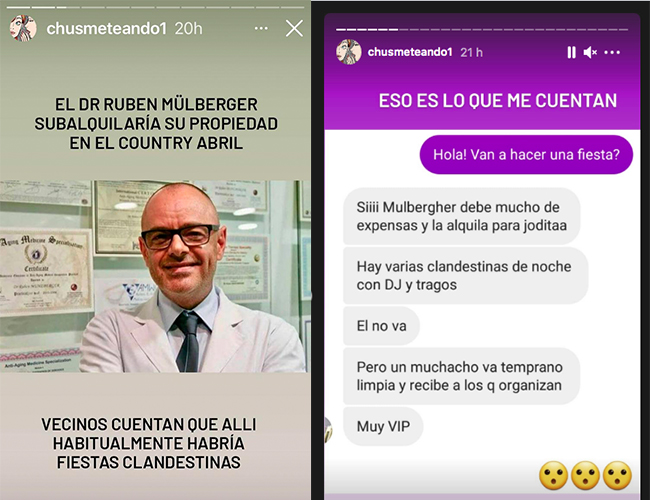
Task: Open the right story's three-dot more options
Action: click(612, 52)
